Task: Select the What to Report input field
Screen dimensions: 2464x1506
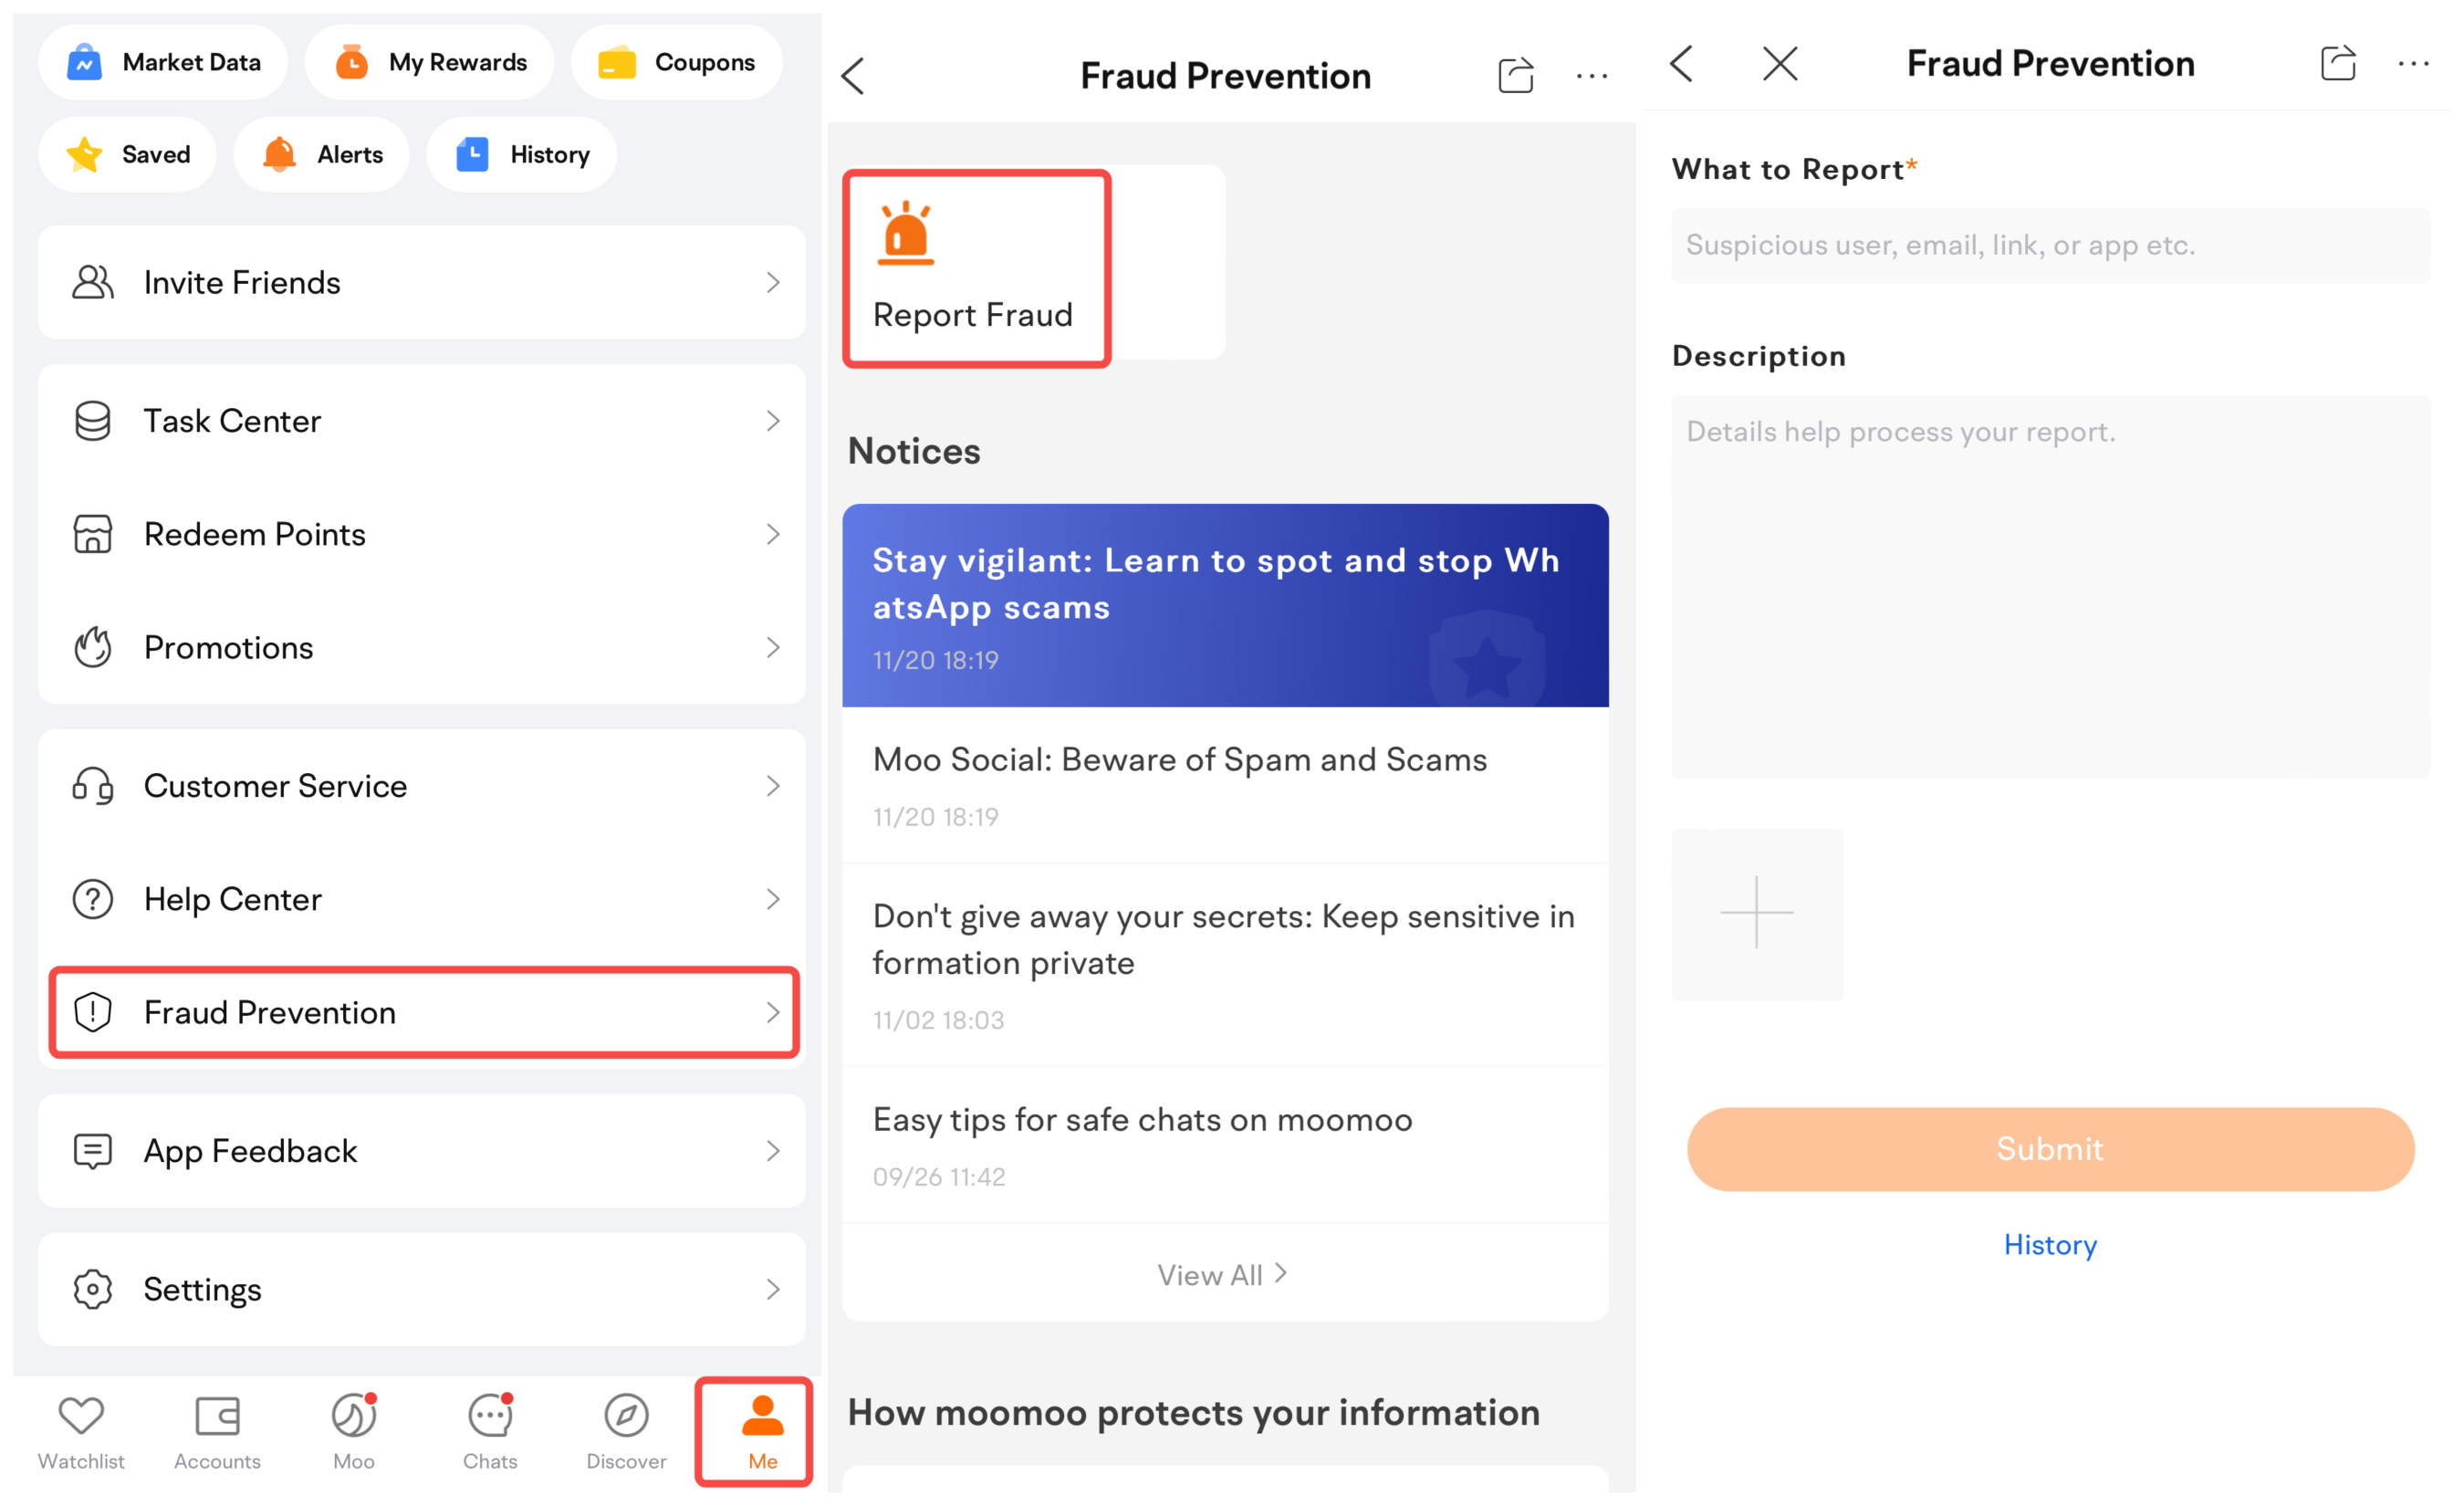Action: (2047, 245)
